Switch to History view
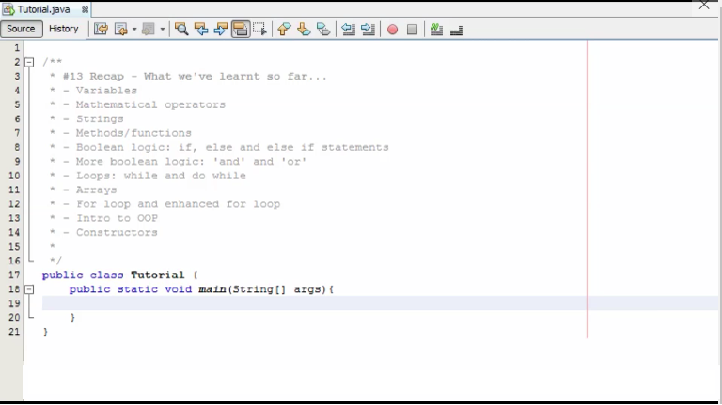 (x=64, y=29)
